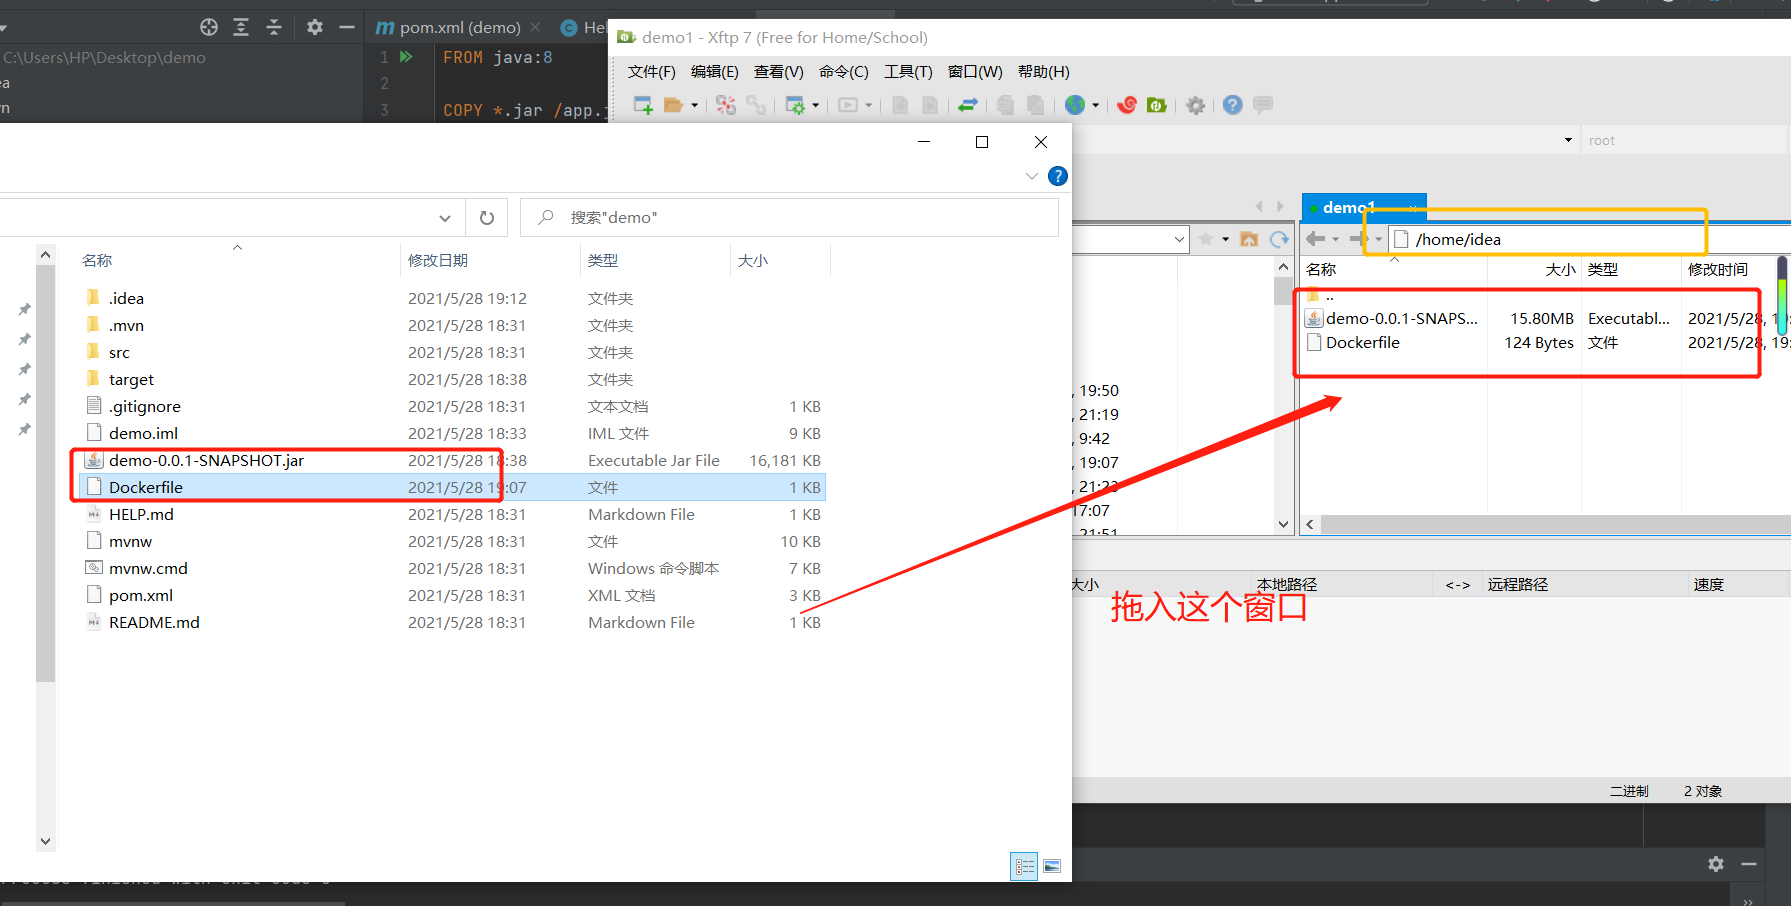
Task: Expand the Explorer address bar history dropdown
Action: (444, 217)
